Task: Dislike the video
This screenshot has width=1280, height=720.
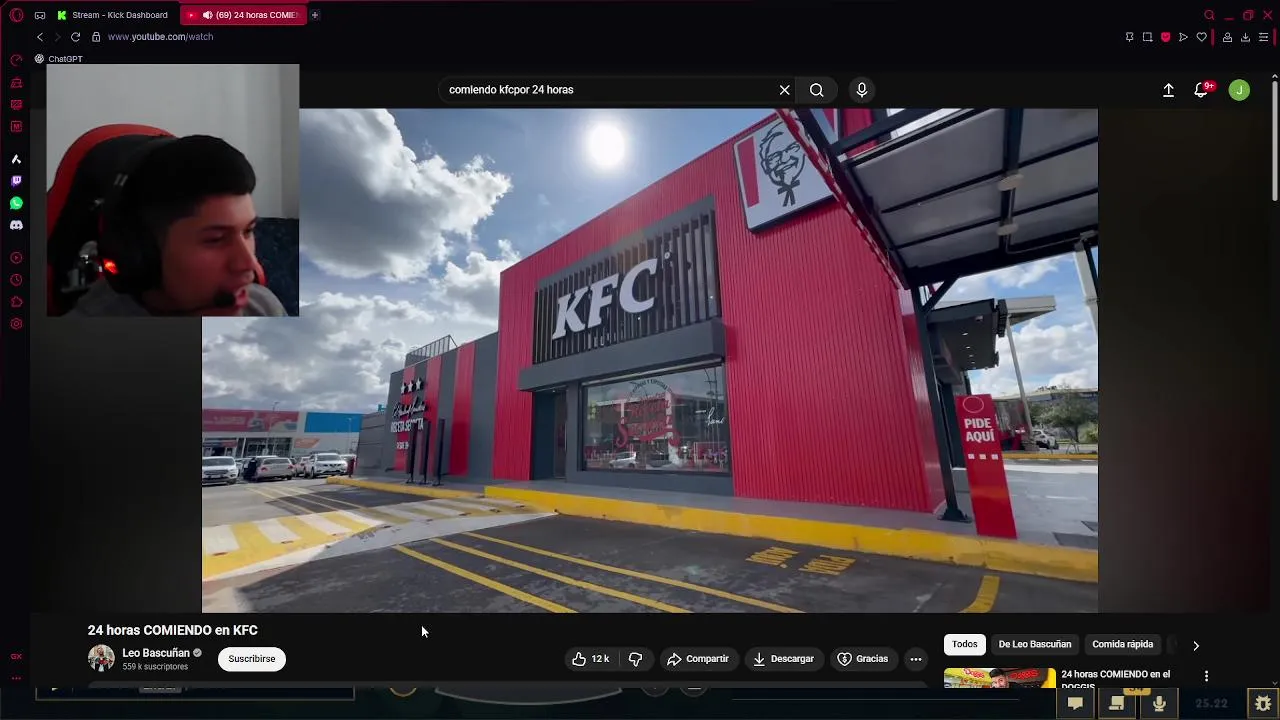Action: click(x=636, y=659)
